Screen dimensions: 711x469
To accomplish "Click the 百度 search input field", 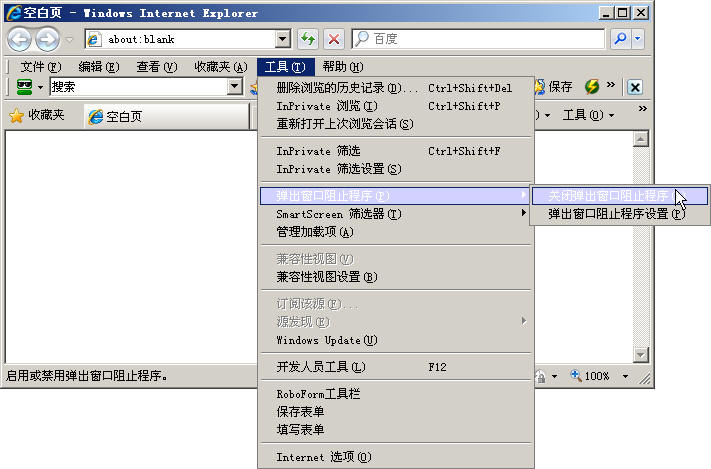I will [480, 39].
